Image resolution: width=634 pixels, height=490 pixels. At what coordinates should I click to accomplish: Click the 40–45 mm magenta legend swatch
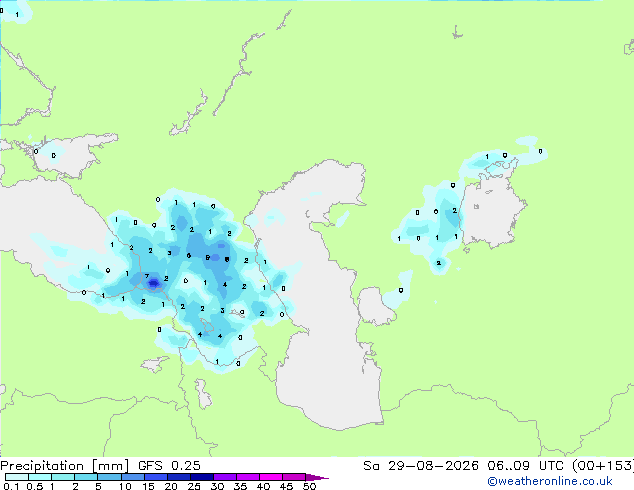point(271,477)
